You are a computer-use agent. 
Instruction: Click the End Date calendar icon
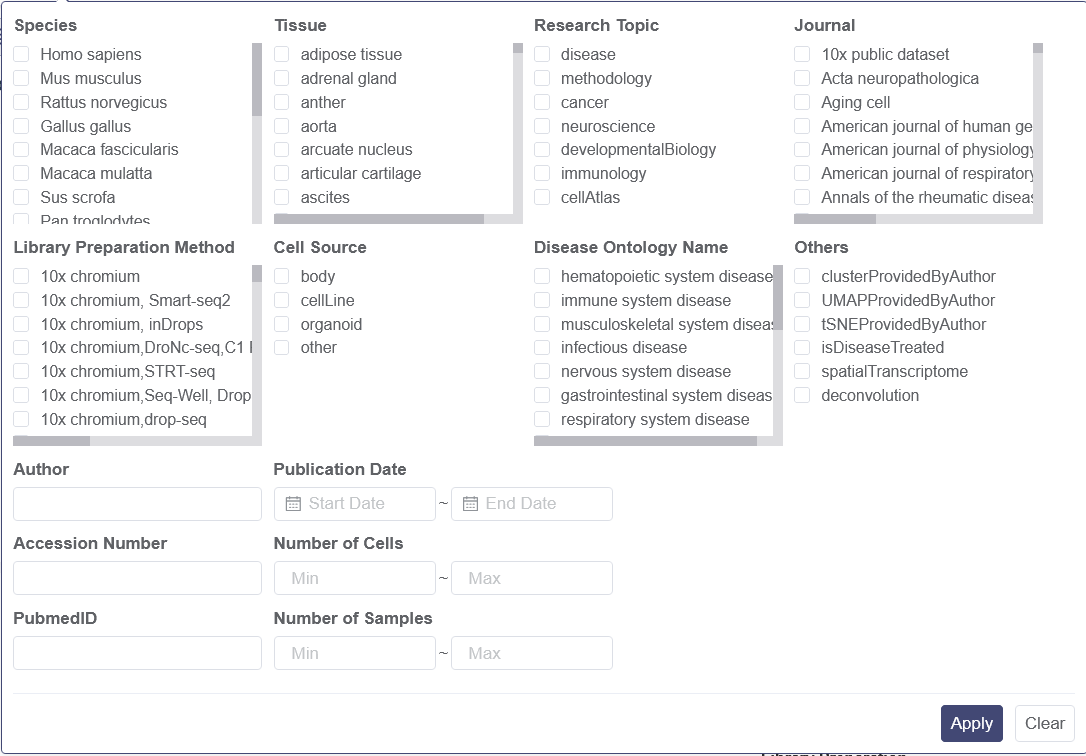click(470, 504)
